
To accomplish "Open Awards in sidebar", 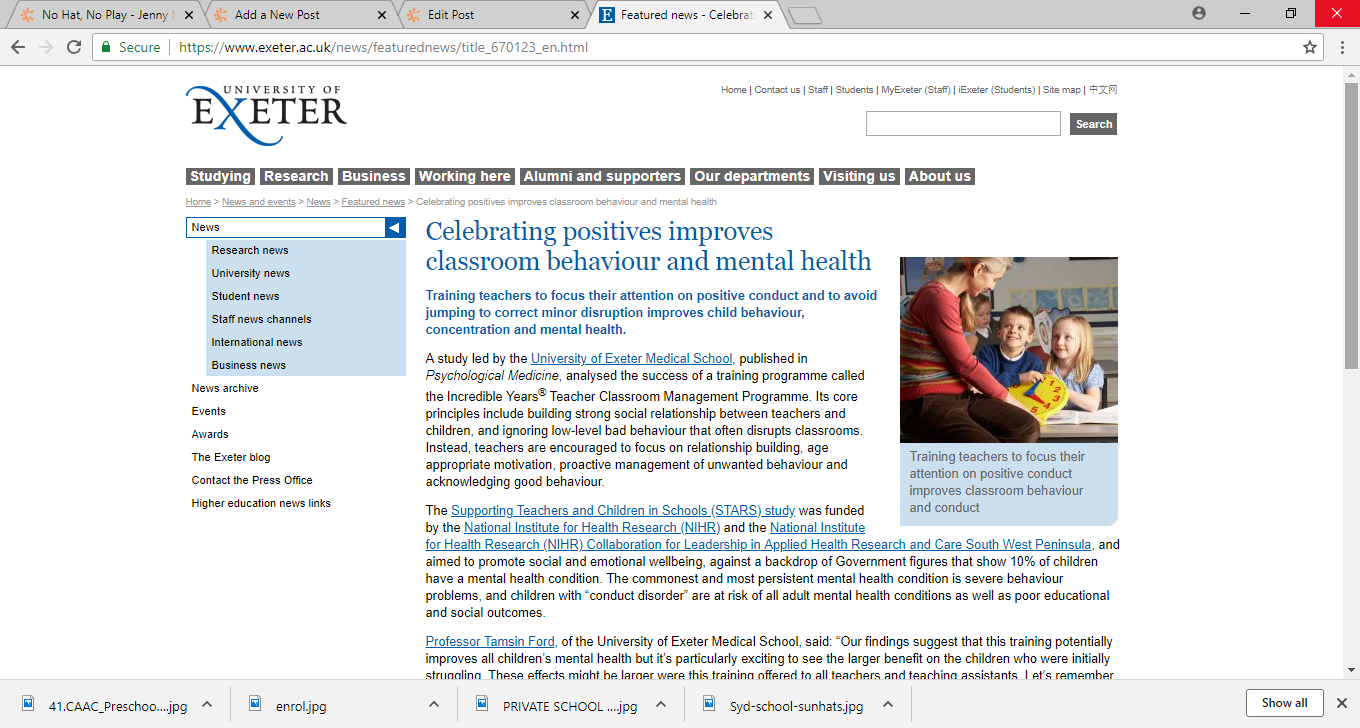I will [210, 434].
